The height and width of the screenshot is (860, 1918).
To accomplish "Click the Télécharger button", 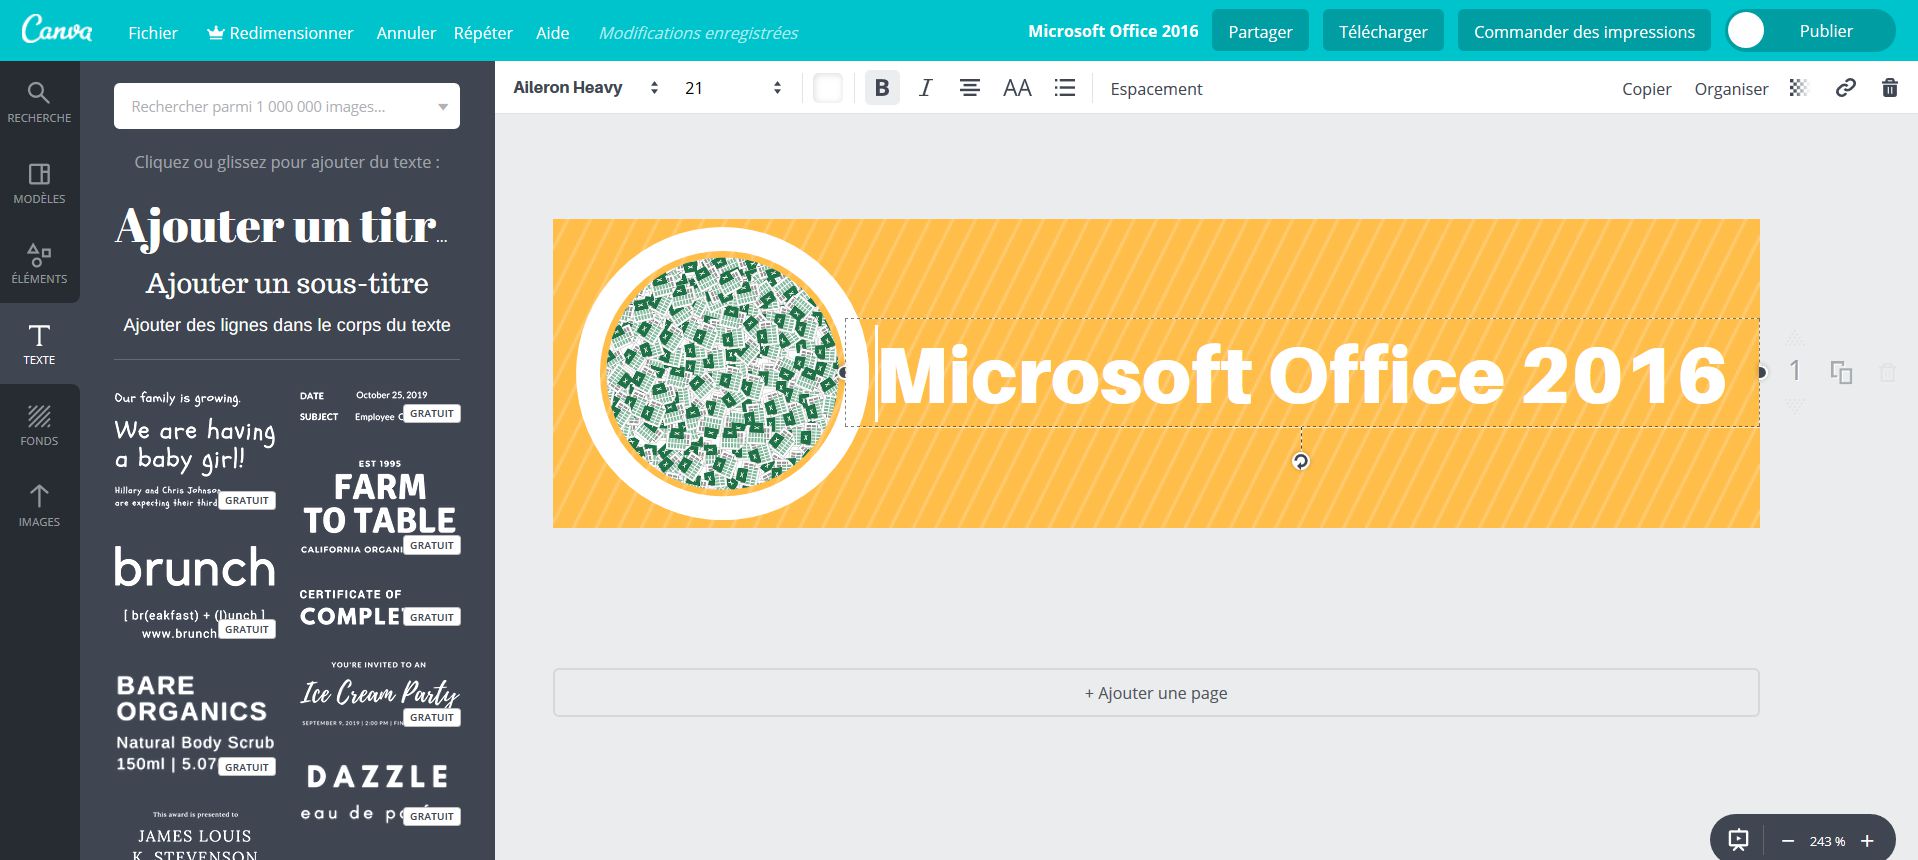I will pos(1383,31).
